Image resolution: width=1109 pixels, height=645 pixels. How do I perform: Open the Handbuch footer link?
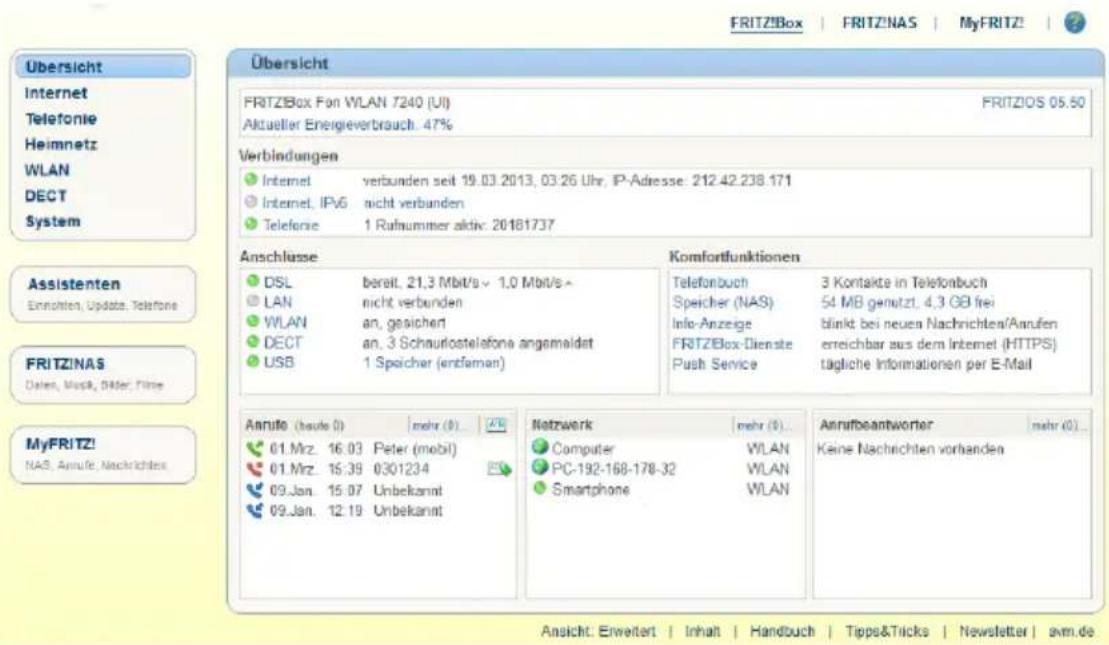(782, 630)
